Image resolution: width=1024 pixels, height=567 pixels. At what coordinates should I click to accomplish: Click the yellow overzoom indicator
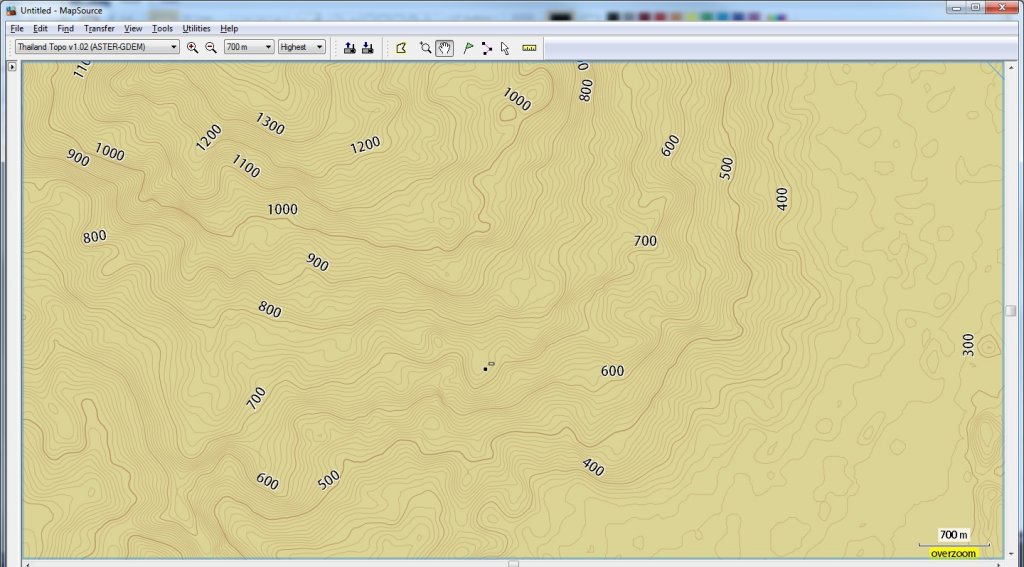pyautogui.click(x=953, y=553)
